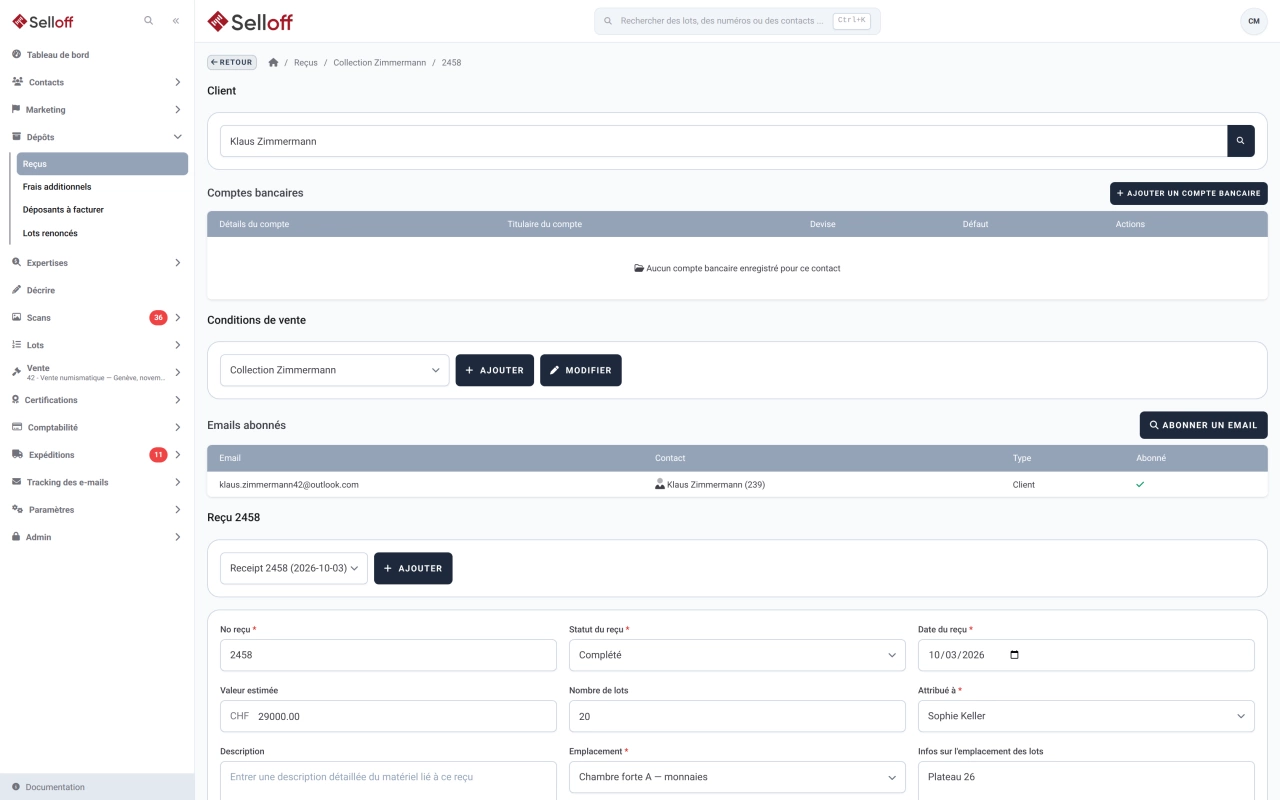Go to home via breadcrumb house icon
Screen dimensions: 1280x800
point(274,63)
